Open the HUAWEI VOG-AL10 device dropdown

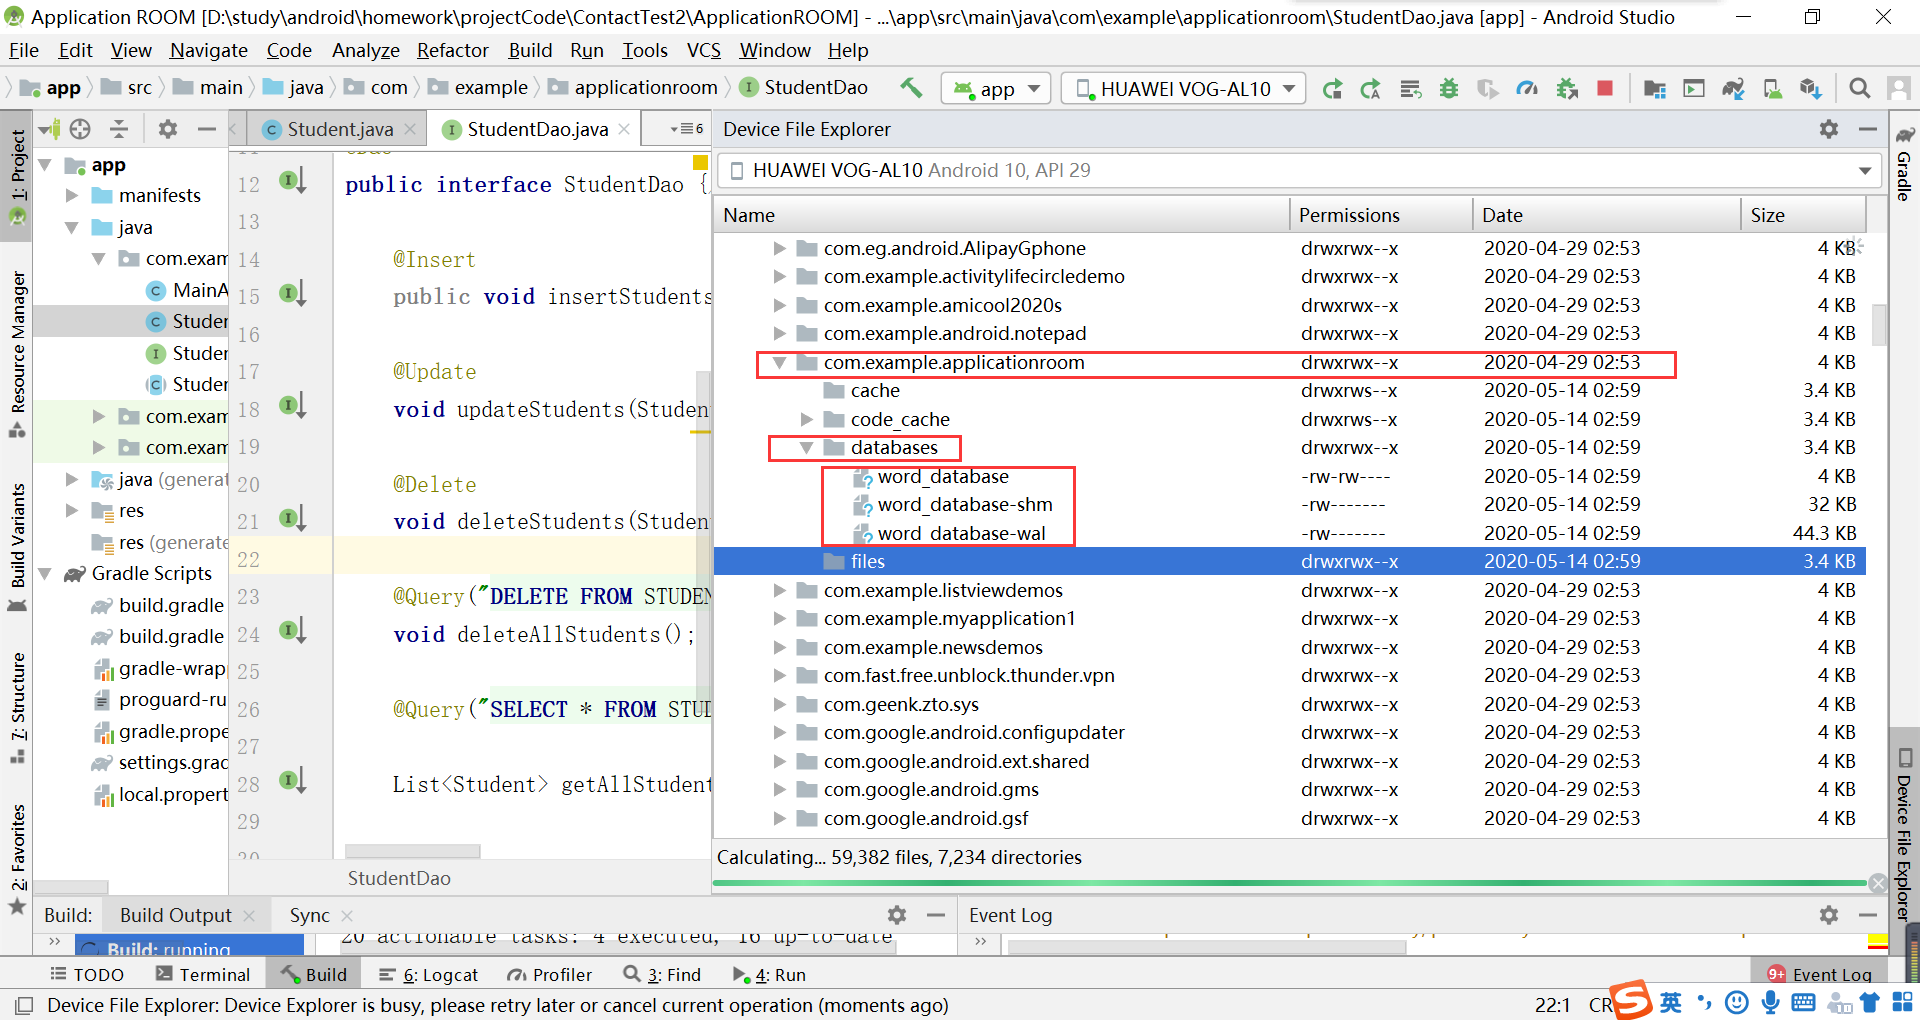pos(1185,89)
